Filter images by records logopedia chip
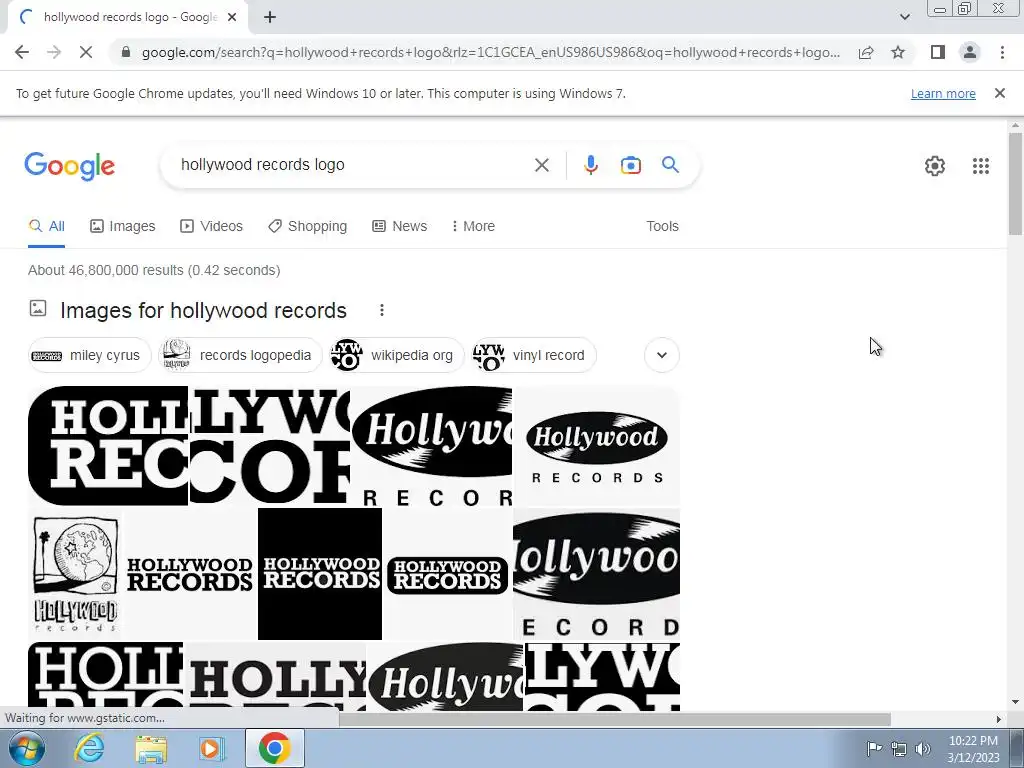 coord(240,355)
